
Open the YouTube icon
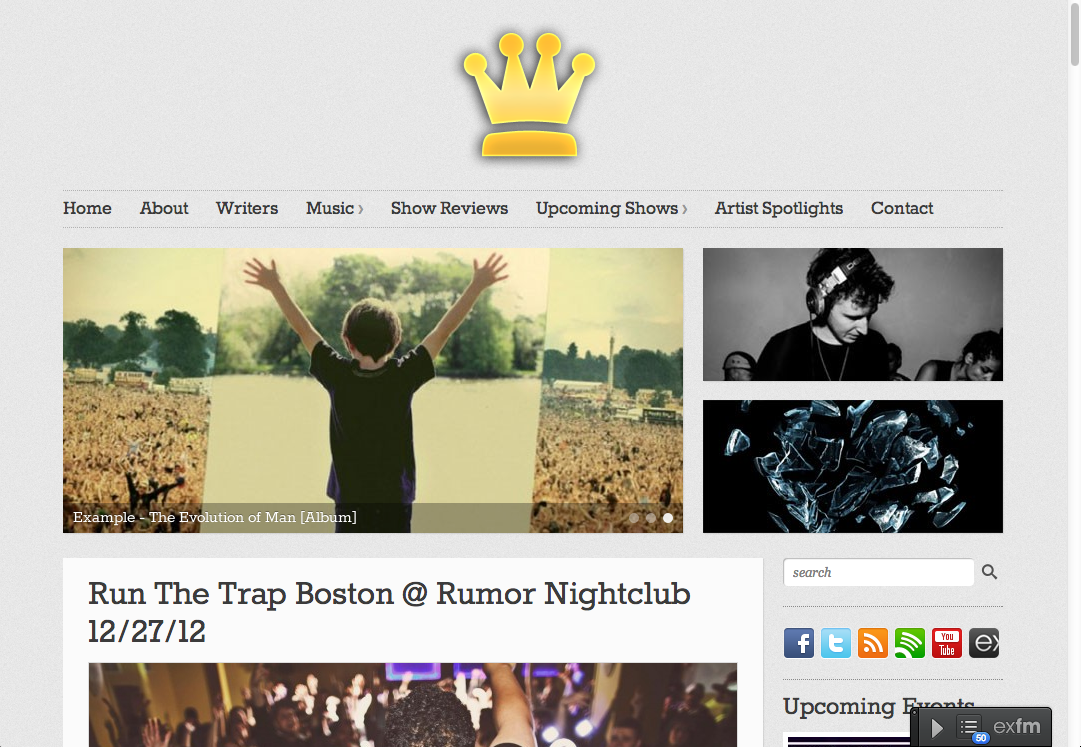(x=947, y=643)
